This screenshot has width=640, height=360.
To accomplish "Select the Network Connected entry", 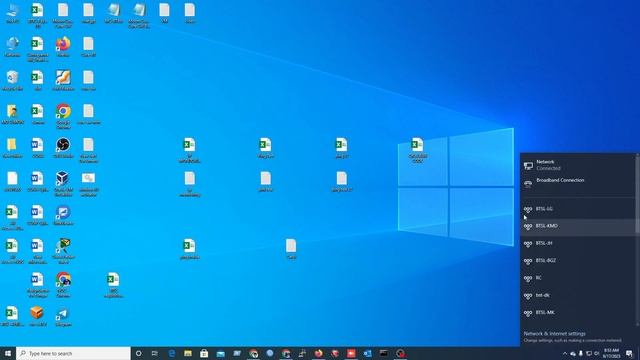I will [577, 165].
